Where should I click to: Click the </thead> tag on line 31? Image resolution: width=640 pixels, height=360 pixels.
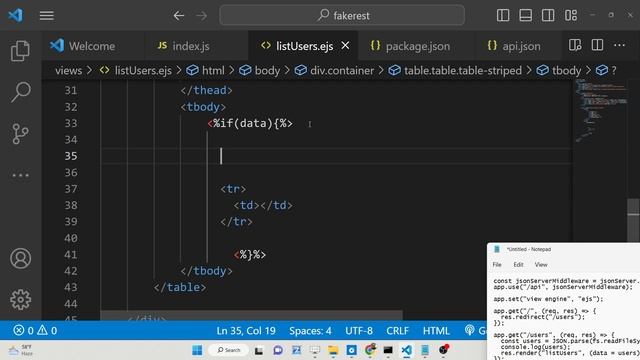(207, 90)
